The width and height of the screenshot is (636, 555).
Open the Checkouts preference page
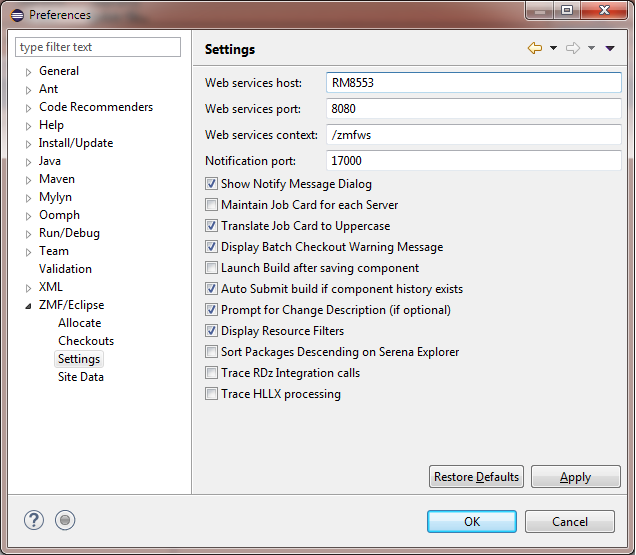tap(86, 341)
